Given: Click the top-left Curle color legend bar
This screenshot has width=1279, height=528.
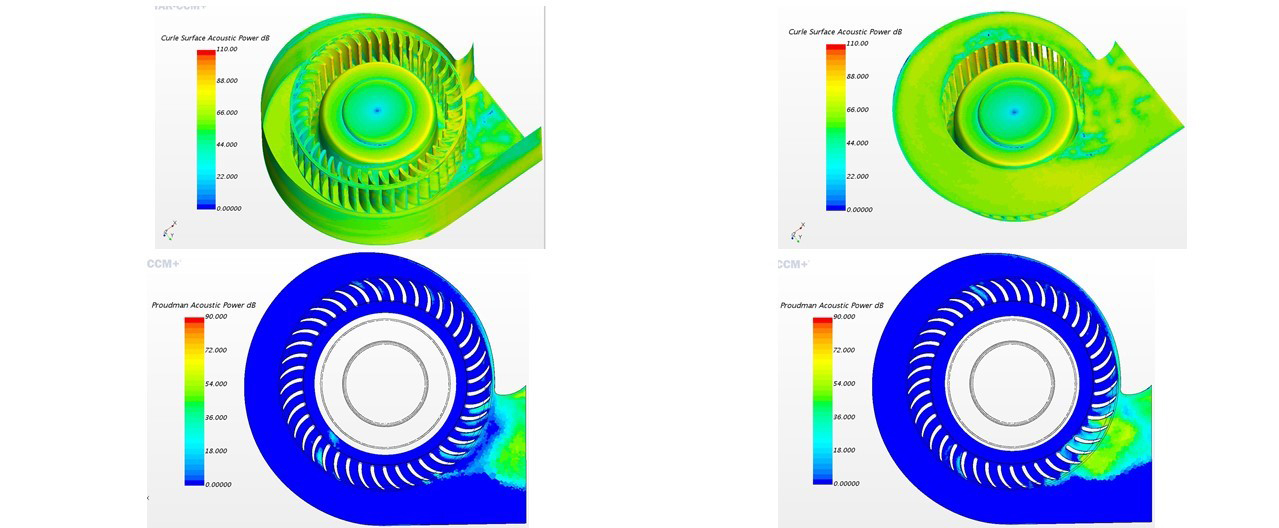Looking at the screenshot, I should coord(206,128).
